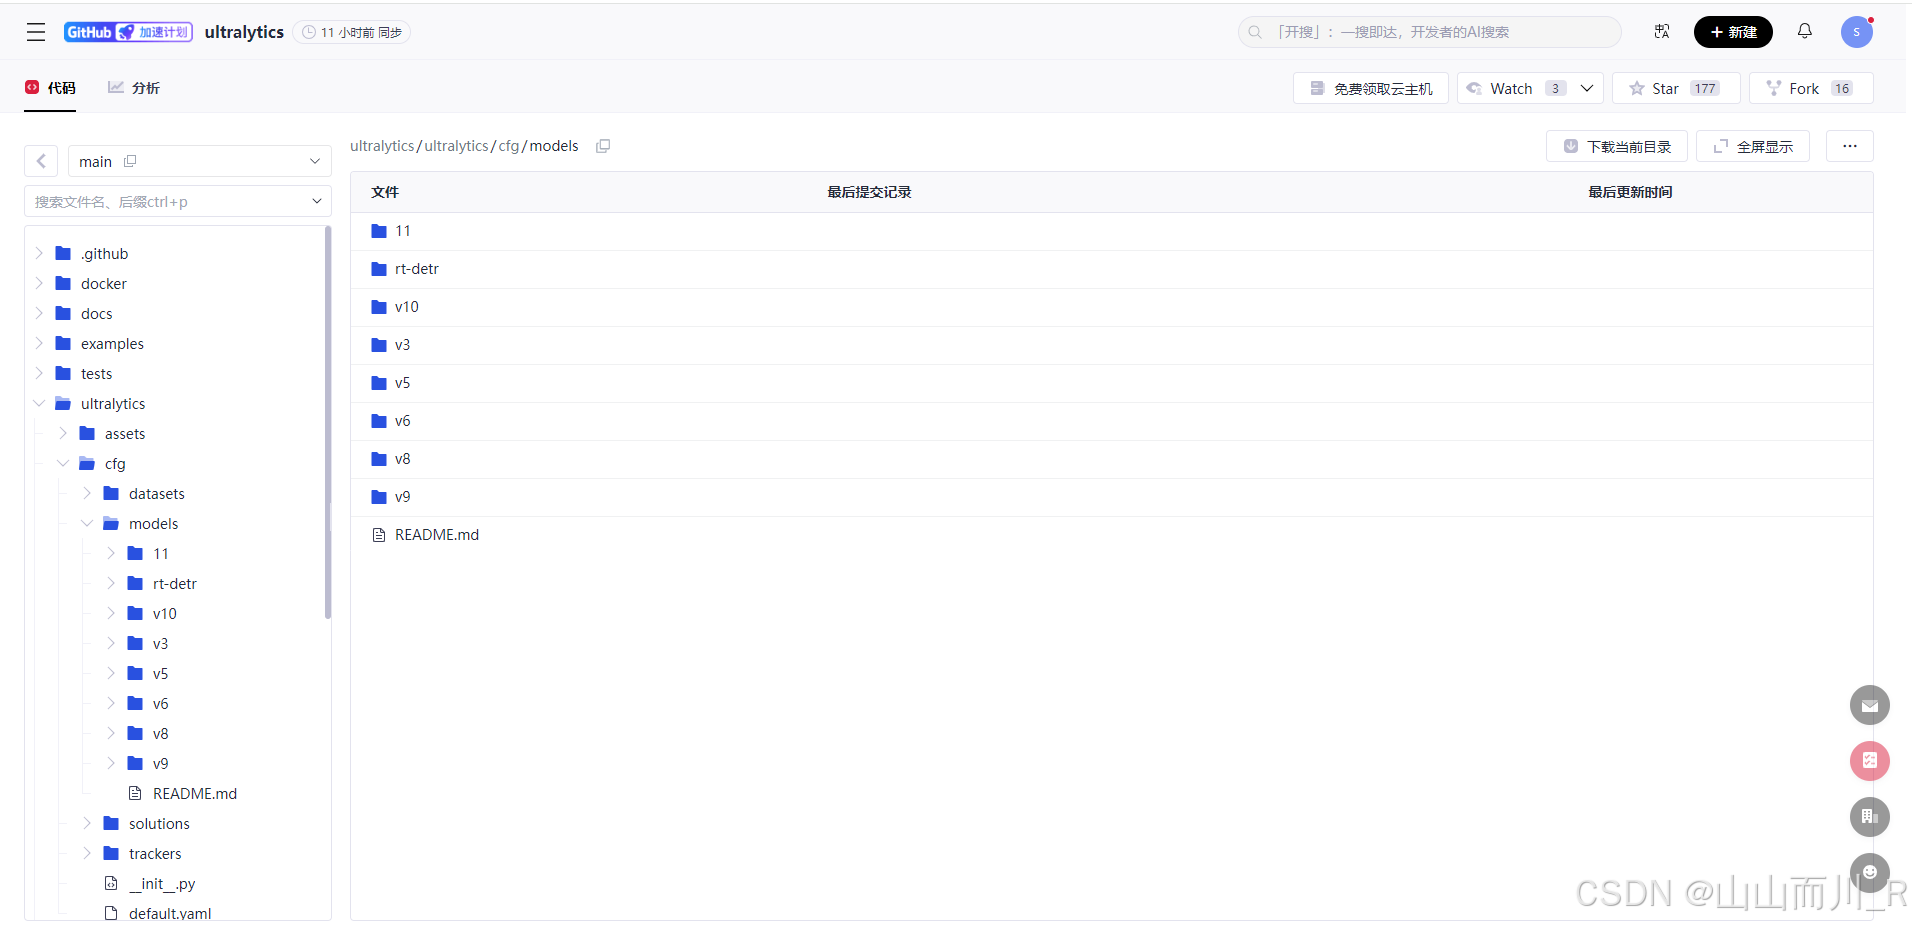The image size is (1912, 925).
Task: Click the GitHub acceleration plan badge
Action: 128,32
